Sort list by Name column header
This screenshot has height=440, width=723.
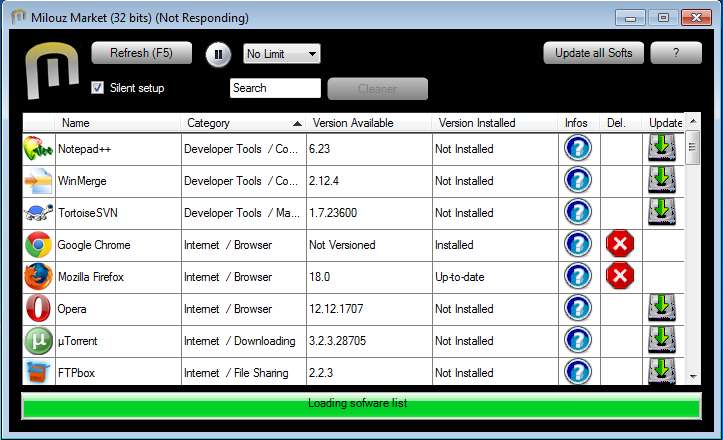click(x=119, y=123)
